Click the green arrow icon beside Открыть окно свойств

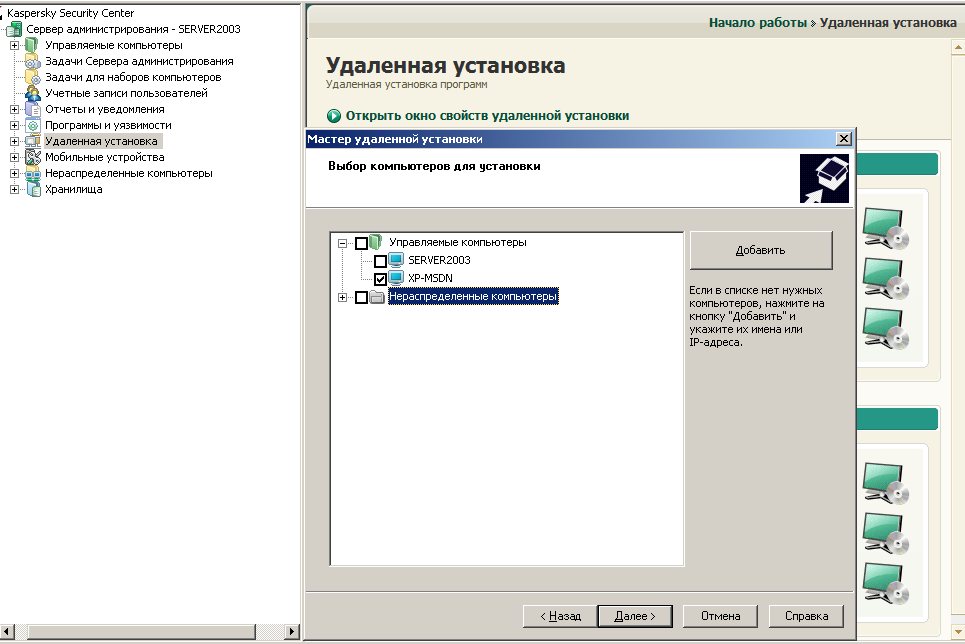pos(334,116)
